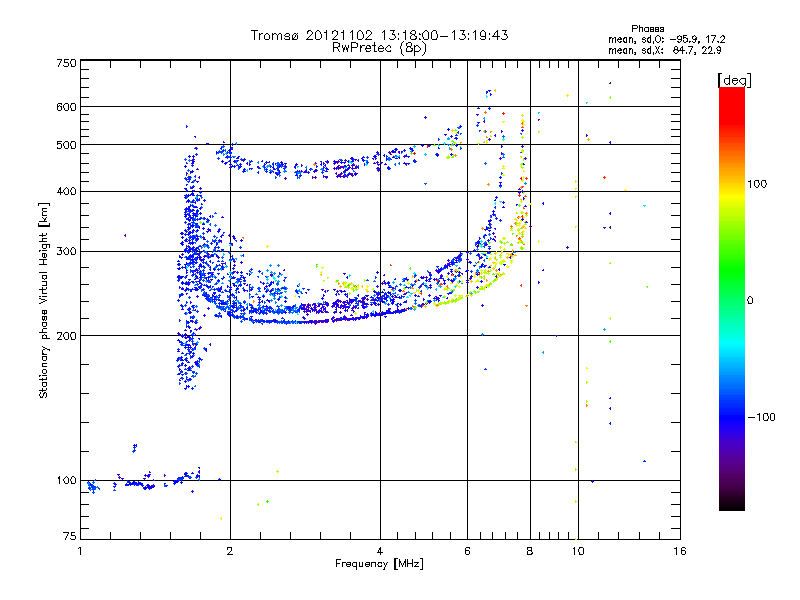The height and width of the screenshot is (600, 800).
Task: Click the "300" height axis tick label
Action: [x=66, y=252]
